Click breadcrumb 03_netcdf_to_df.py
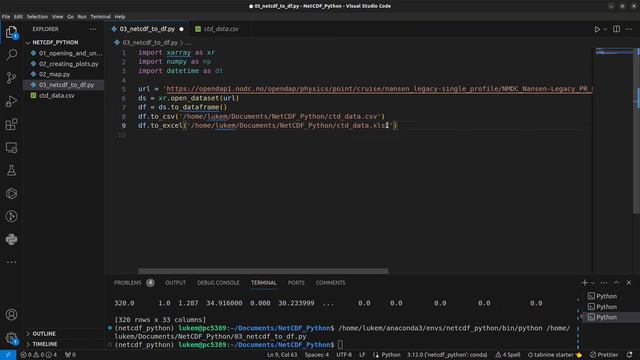This screenshot has height=360, width=640. (150, 42)
